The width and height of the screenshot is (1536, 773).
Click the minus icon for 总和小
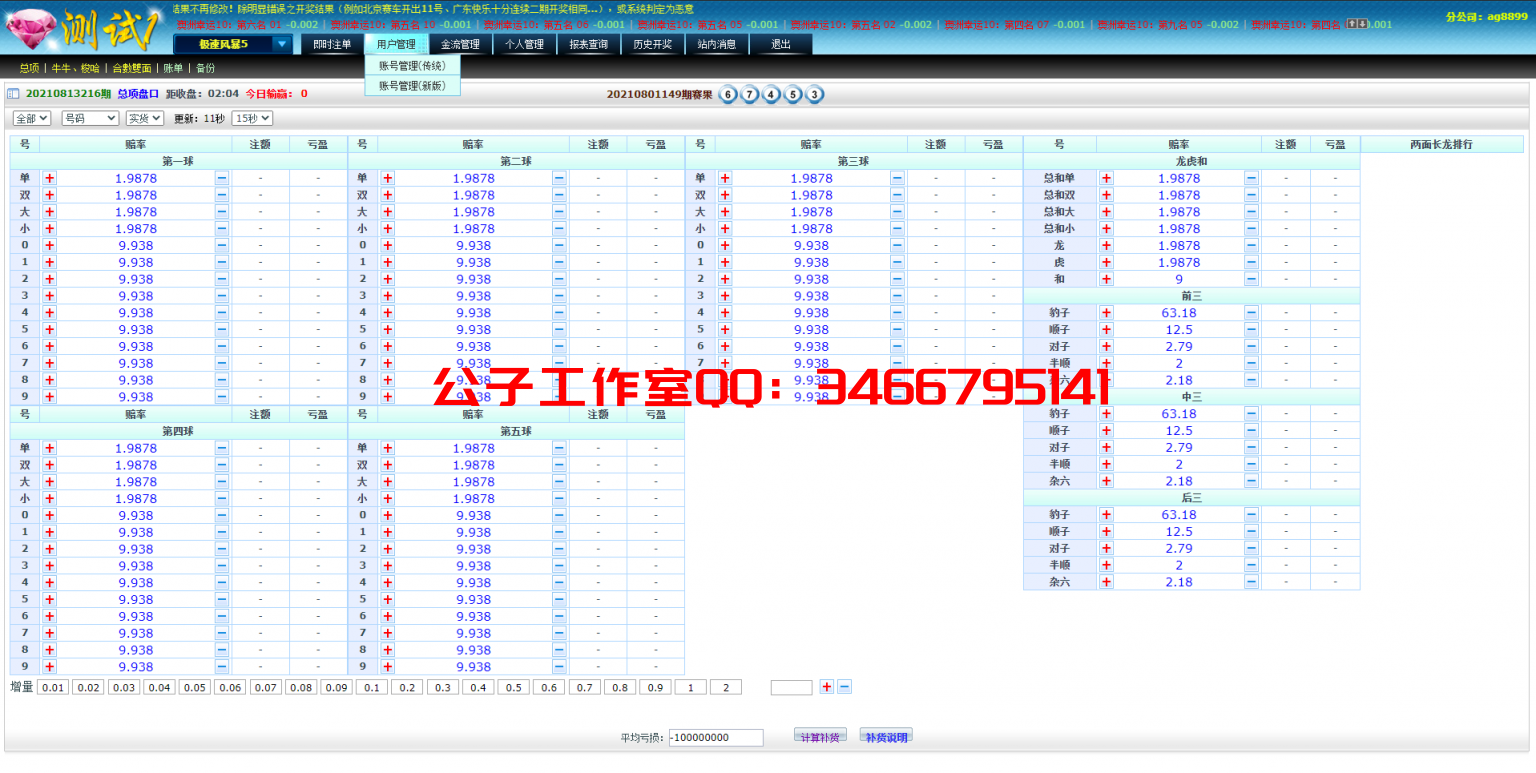click(1251, 229)
